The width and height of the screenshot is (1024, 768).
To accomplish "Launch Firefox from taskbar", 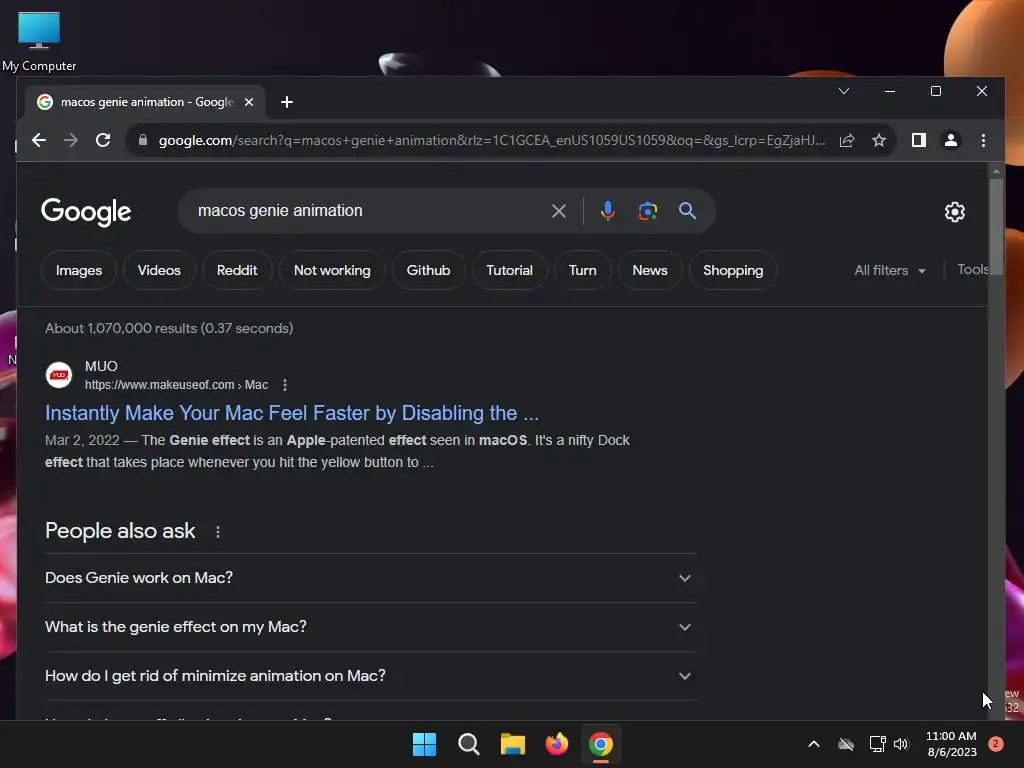I will 556,744.
